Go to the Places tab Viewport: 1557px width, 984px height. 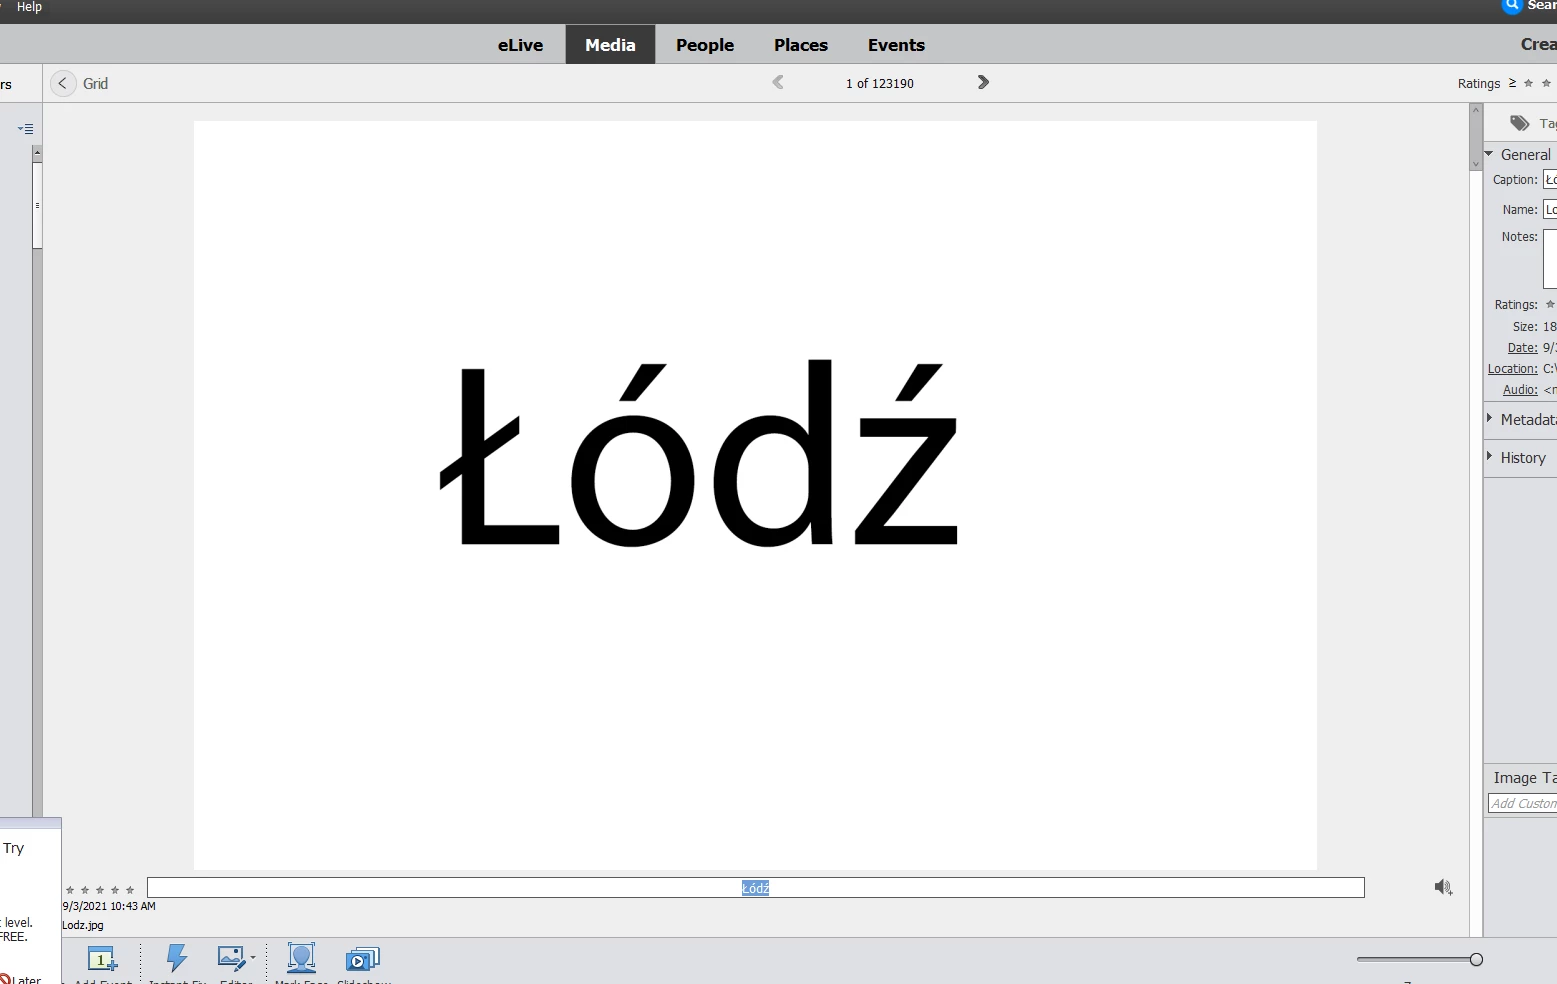pyautogui.click(x=801, y=45)
